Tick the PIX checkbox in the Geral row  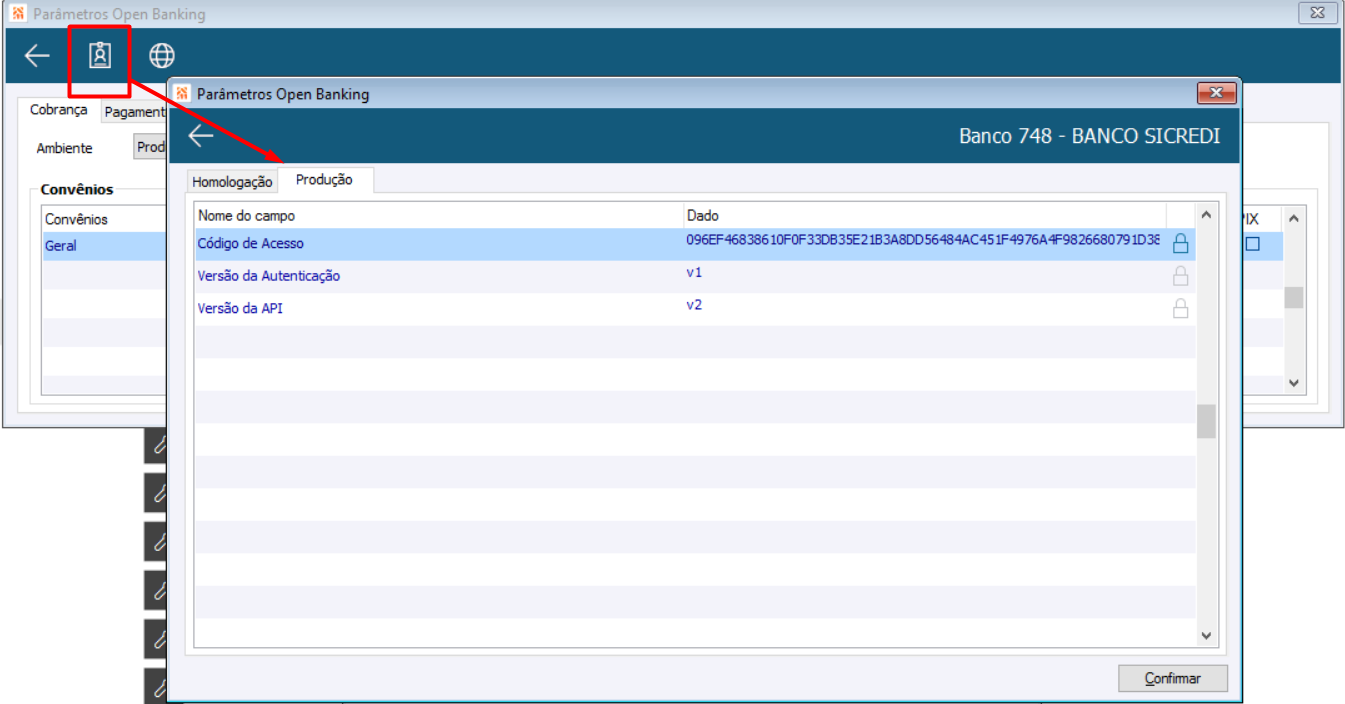1252,244
